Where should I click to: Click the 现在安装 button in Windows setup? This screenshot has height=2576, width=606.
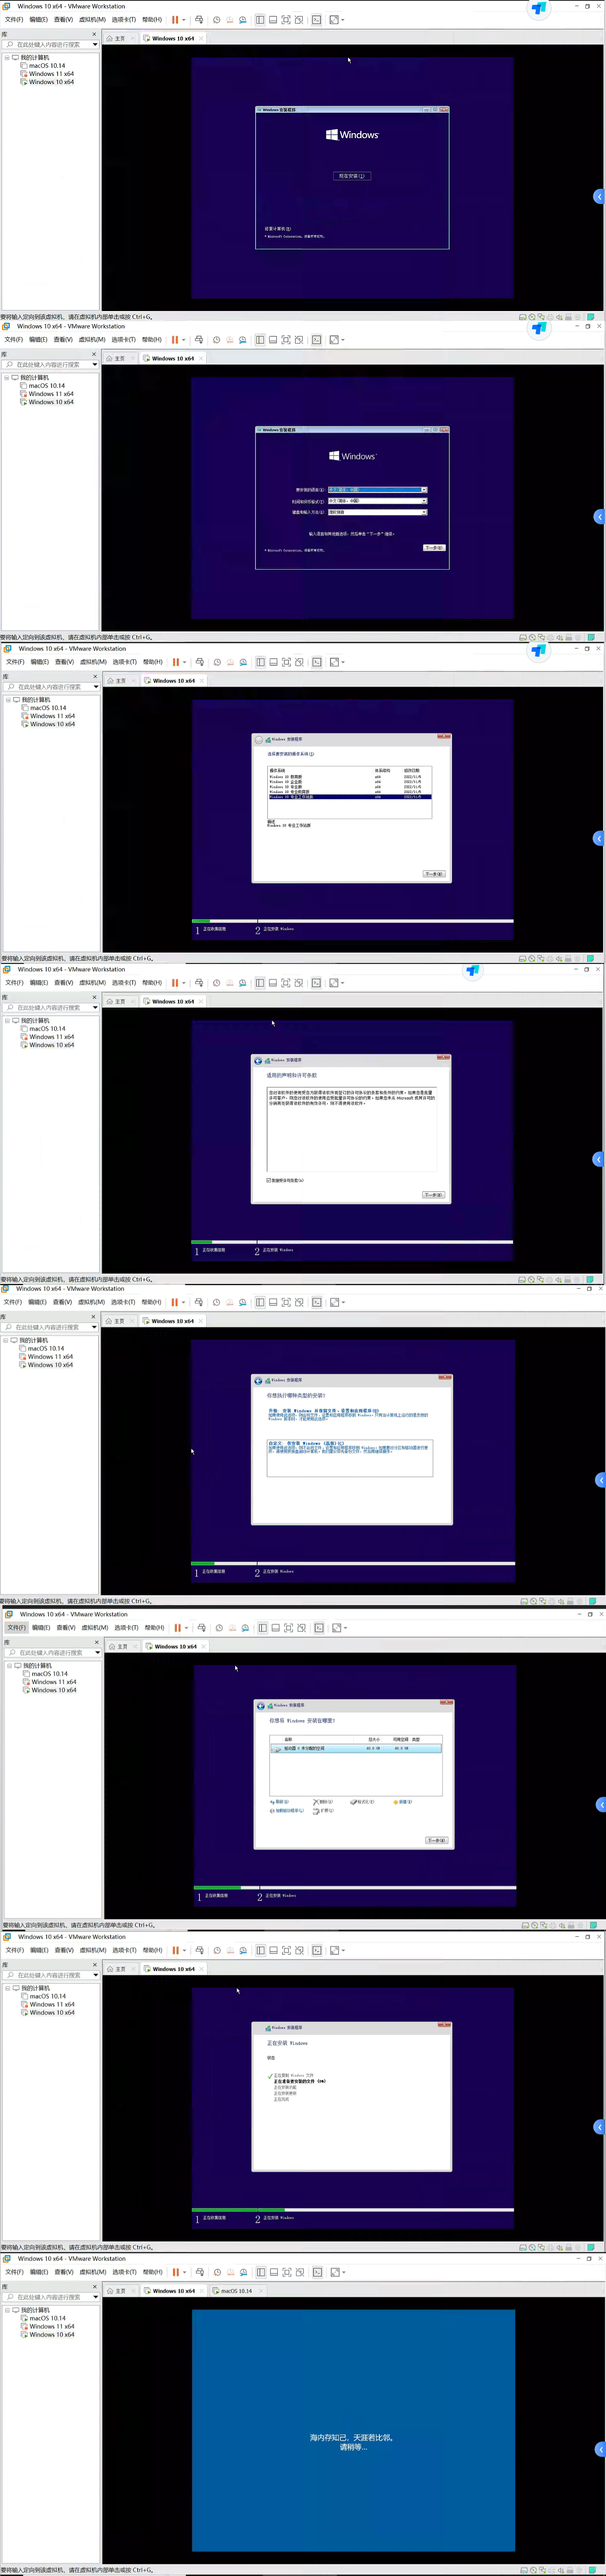pyautogui.click(x=352, y=176)
